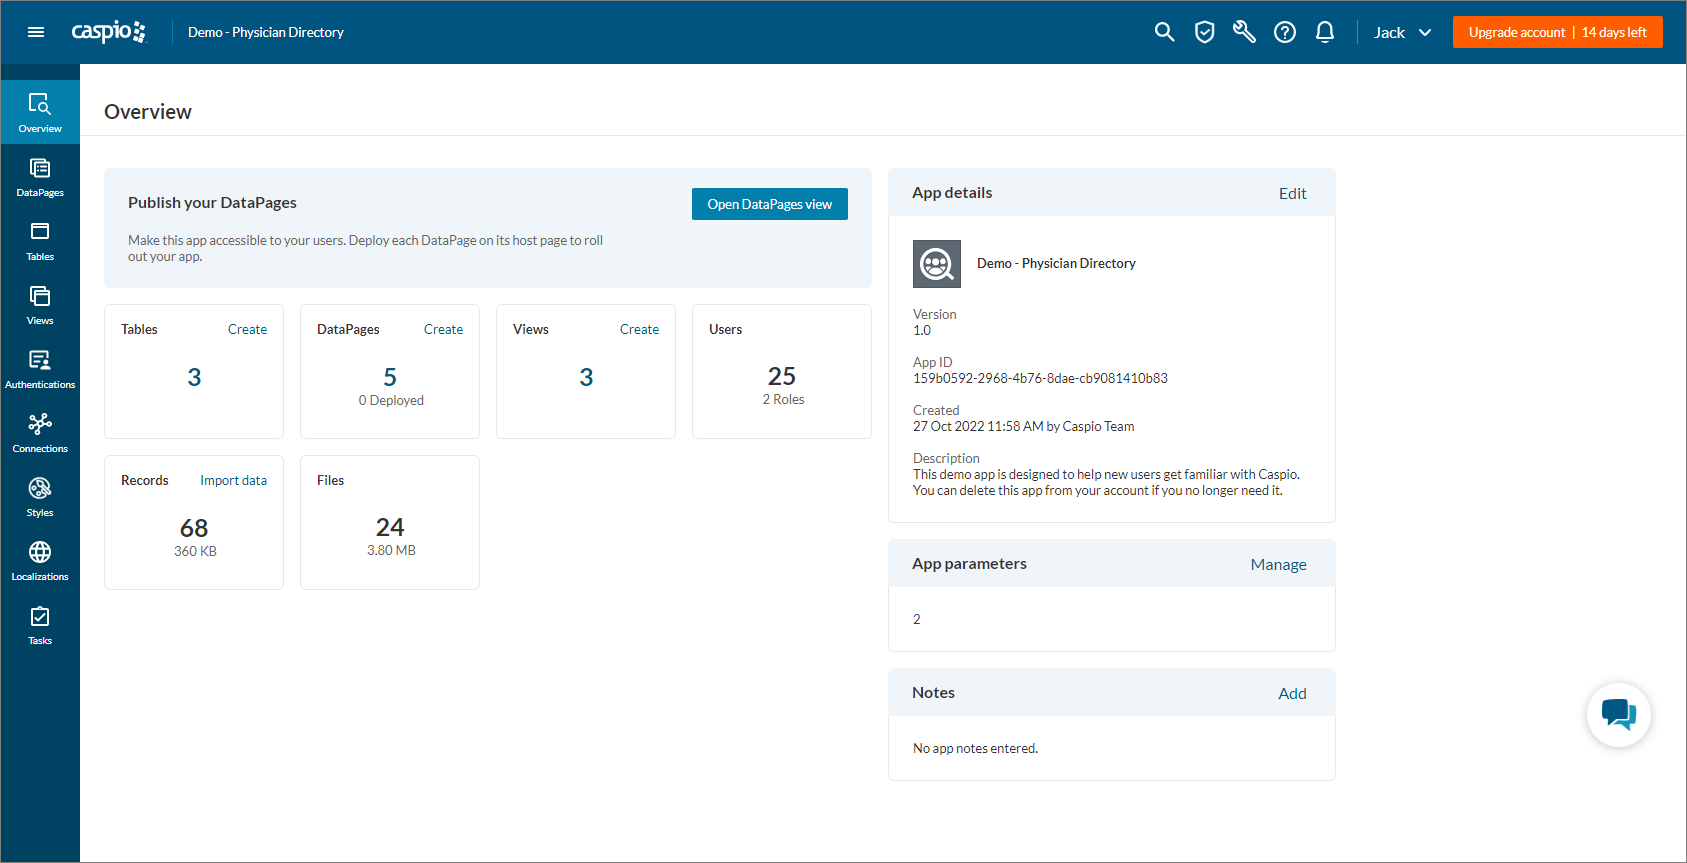Open Connections in the sidebar
The height and width of the screenshot is (863, 1687).
(x=40, y=433)
